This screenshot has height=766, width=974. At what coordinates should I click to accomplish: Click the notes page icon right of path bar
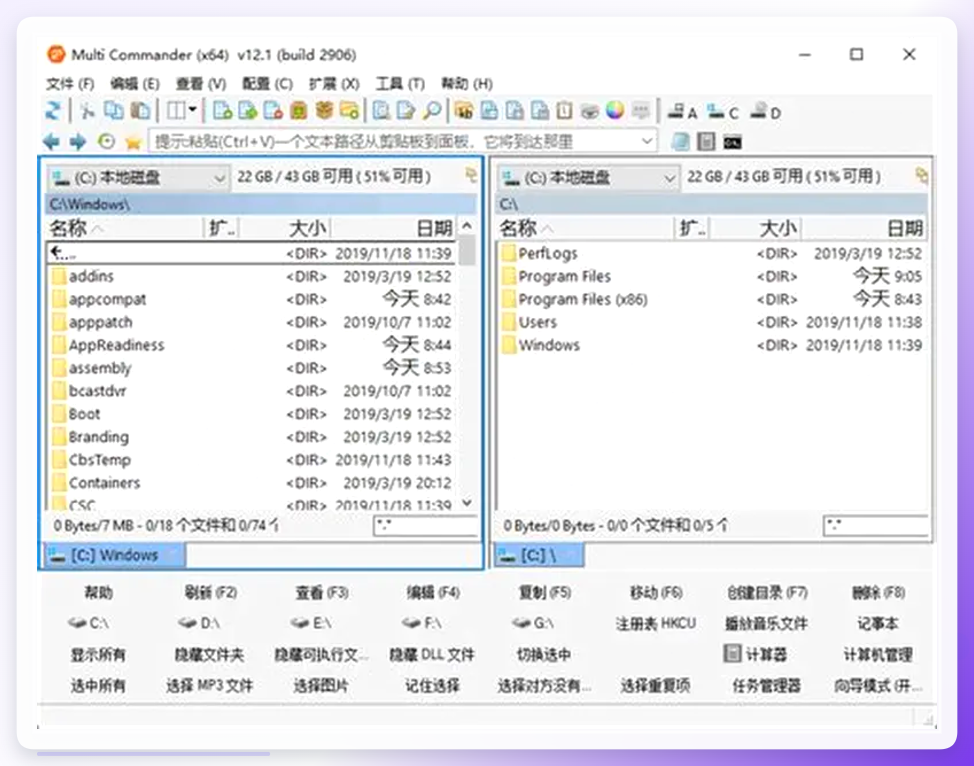[681, 142]
